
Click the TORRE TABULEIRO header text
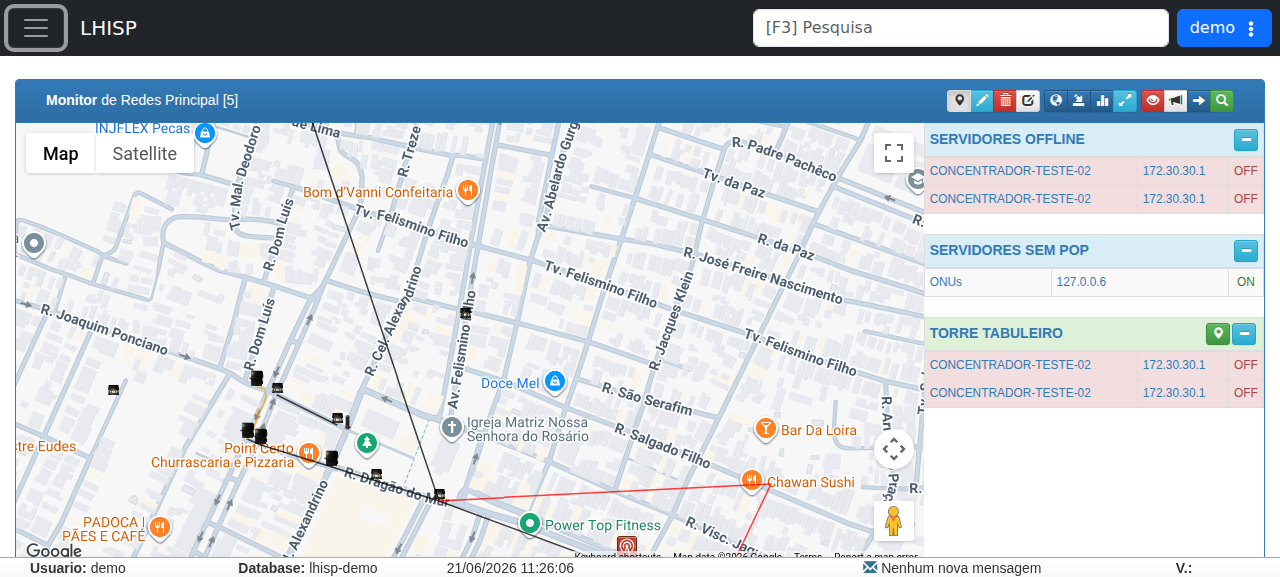(x=996, y=333)
